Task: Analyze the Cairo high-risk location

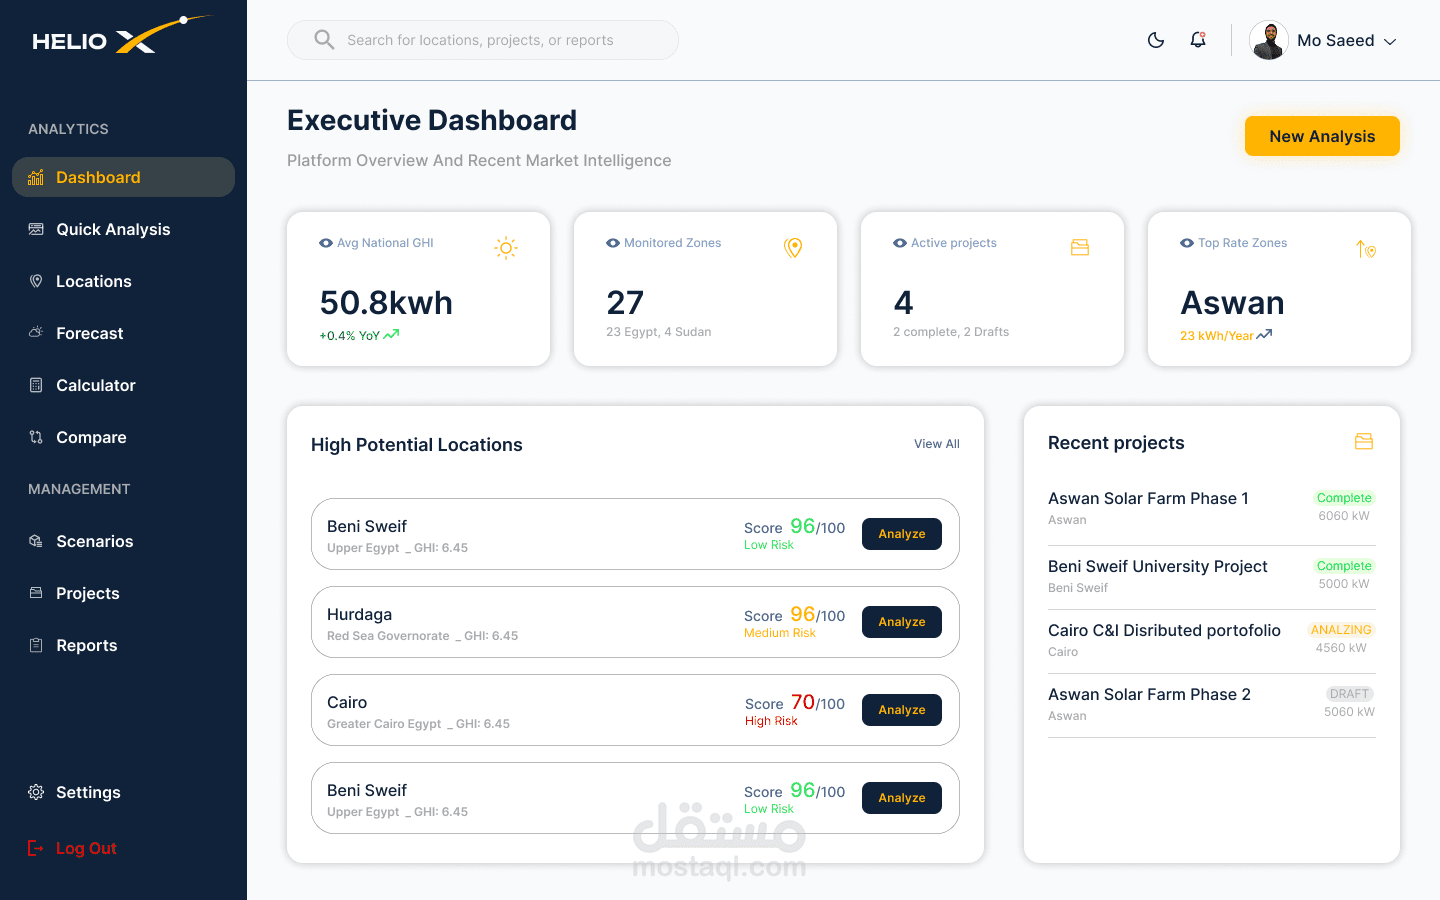Action: [x=901, y=709]
